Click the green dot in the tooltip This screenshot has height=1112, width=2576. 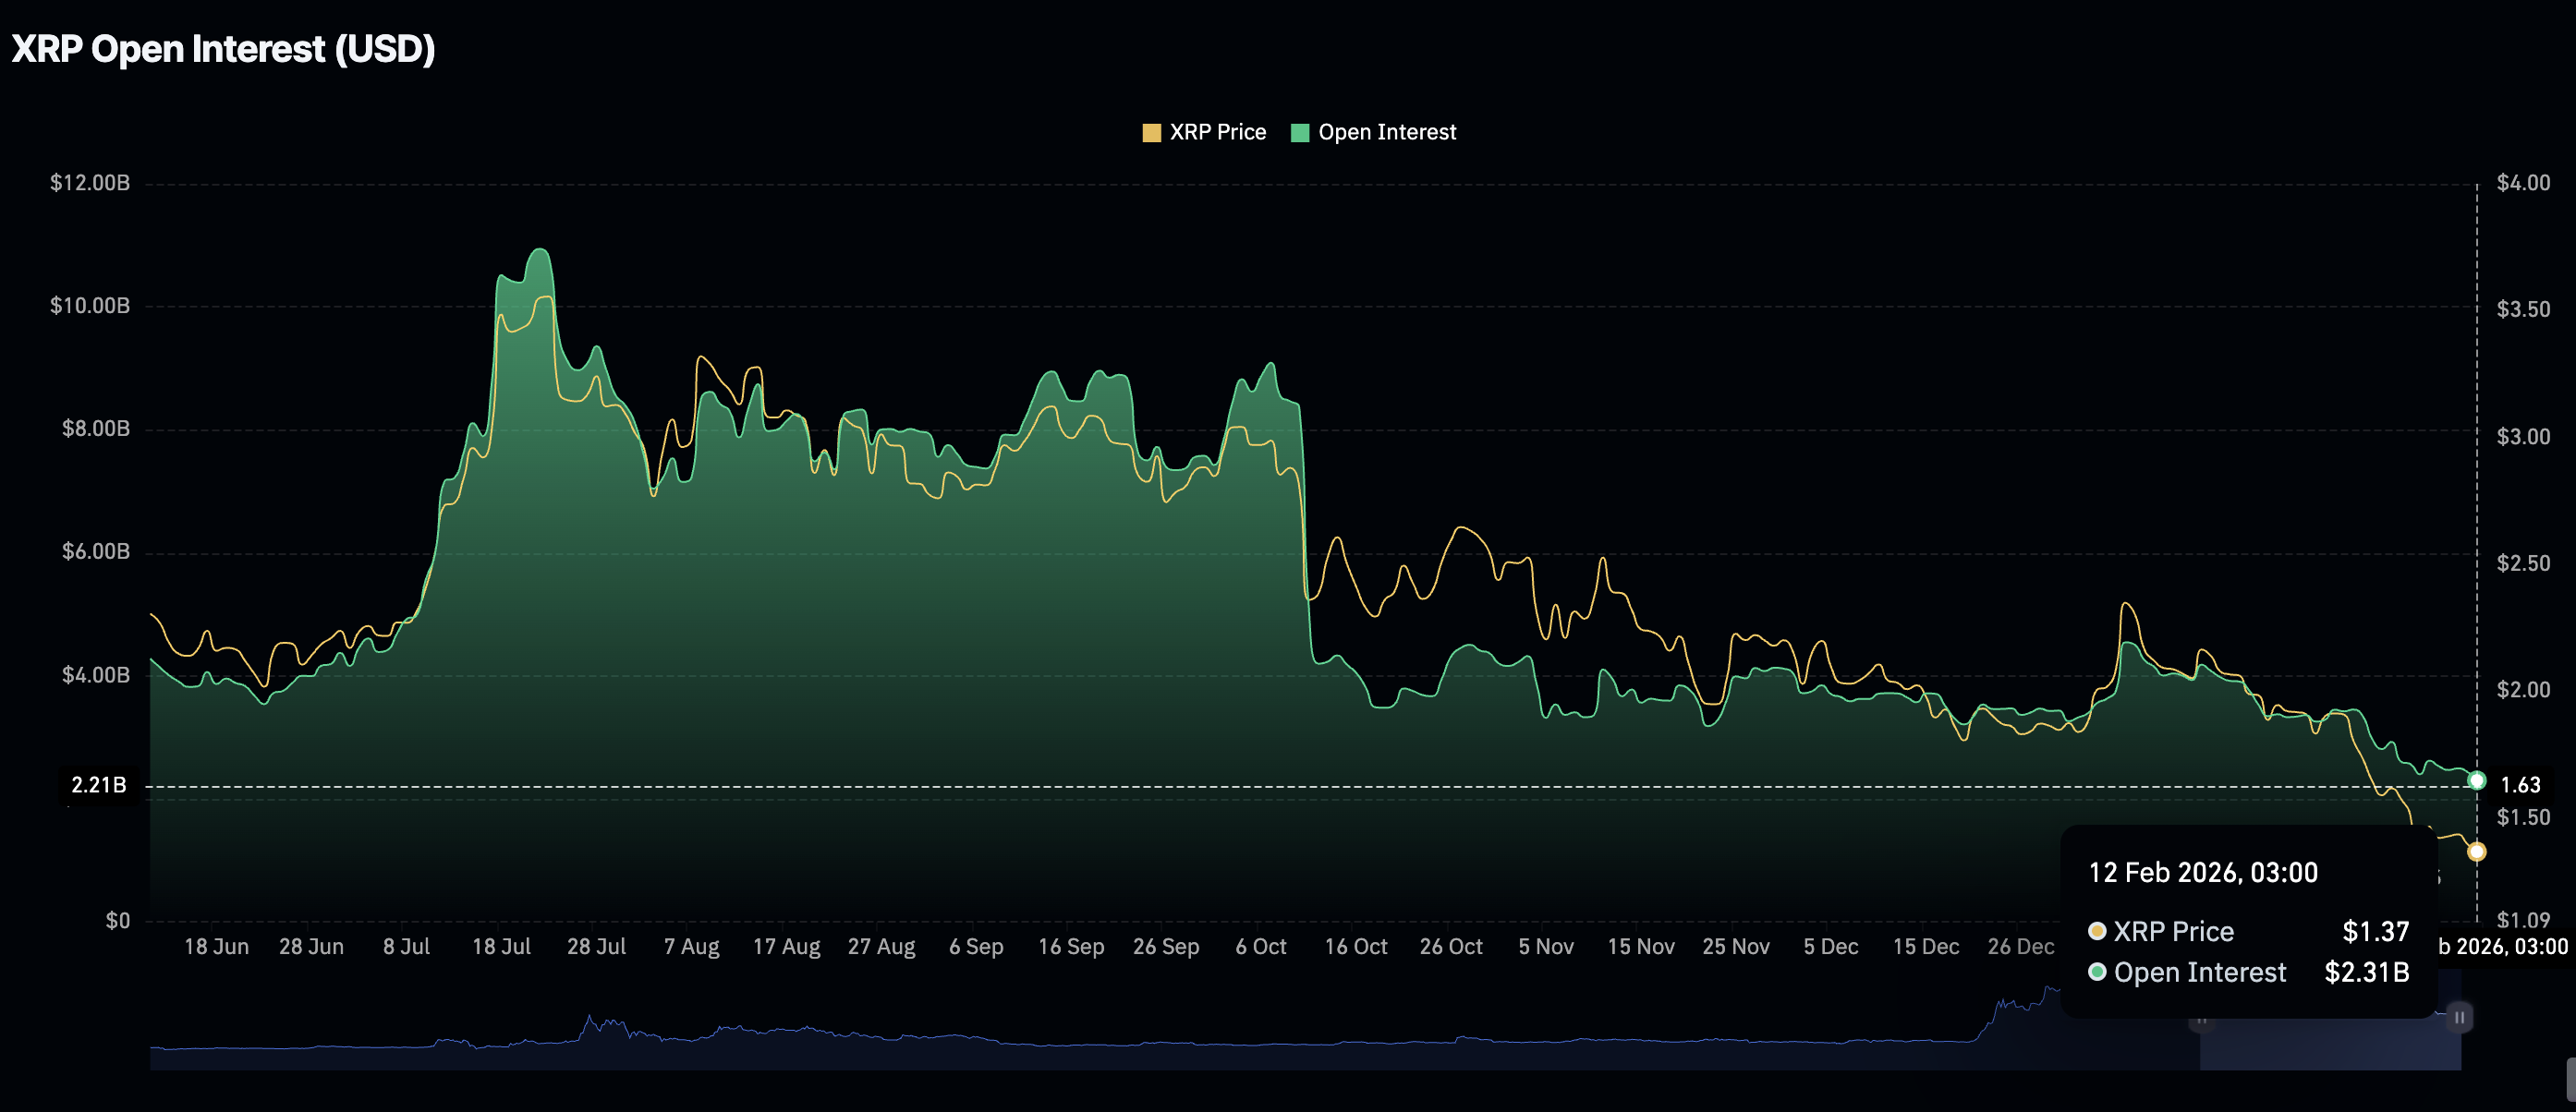[2097, 972]
